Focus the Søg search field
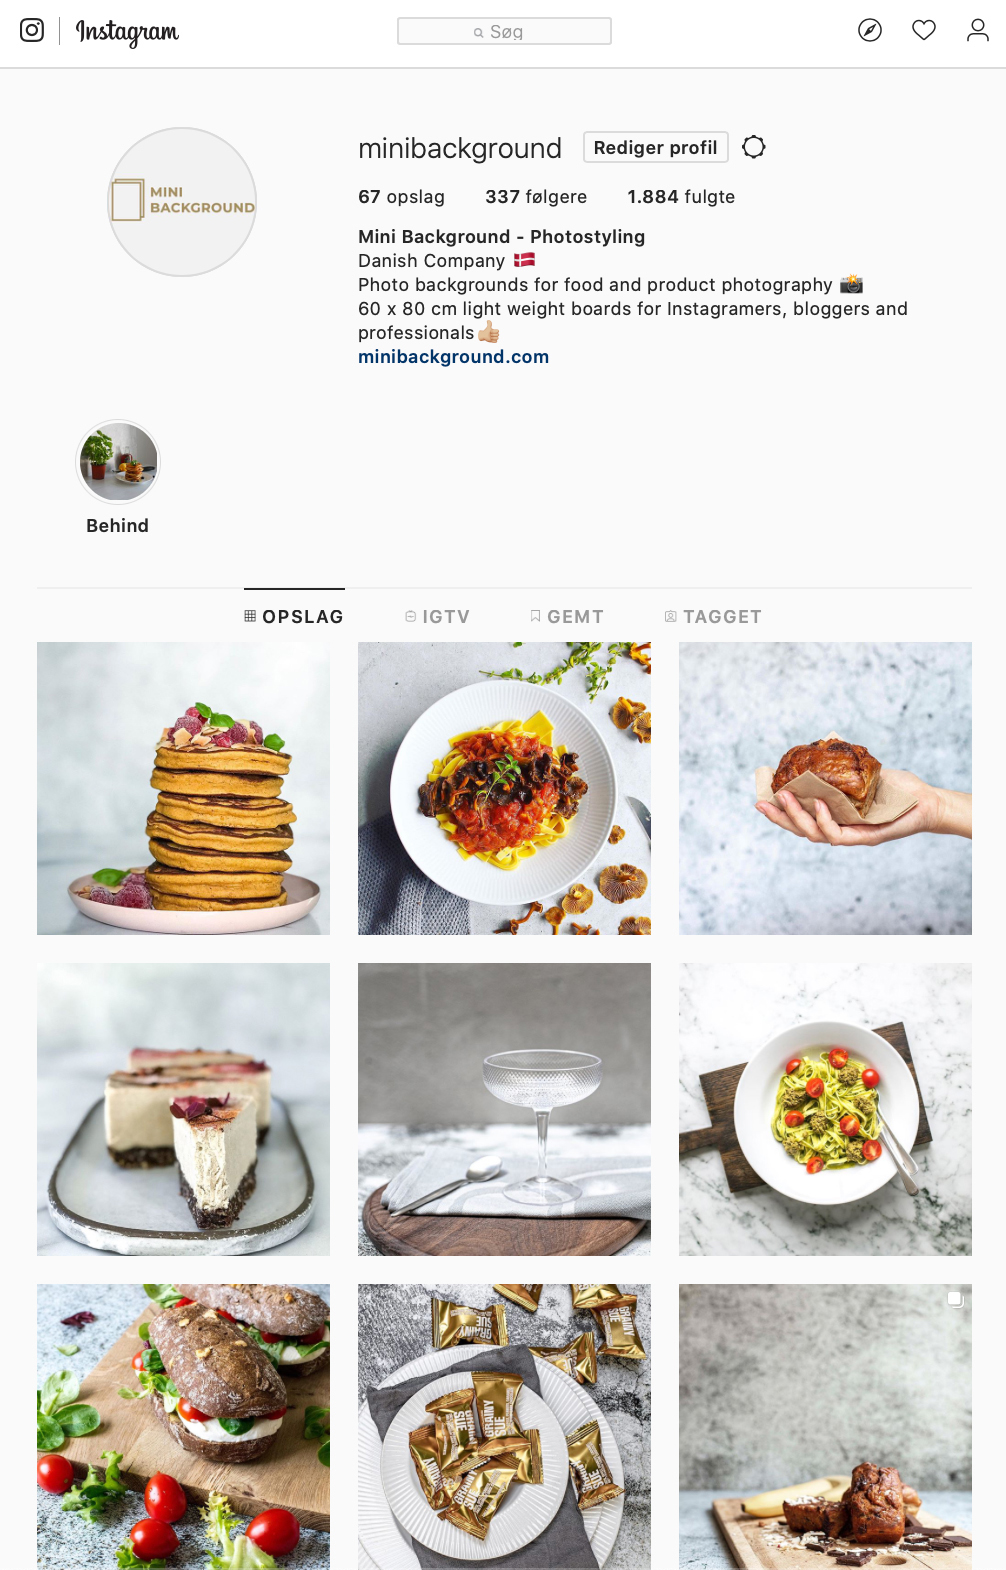The height and width of the screenshot is (1570, 1006). [x=504, y=31]
